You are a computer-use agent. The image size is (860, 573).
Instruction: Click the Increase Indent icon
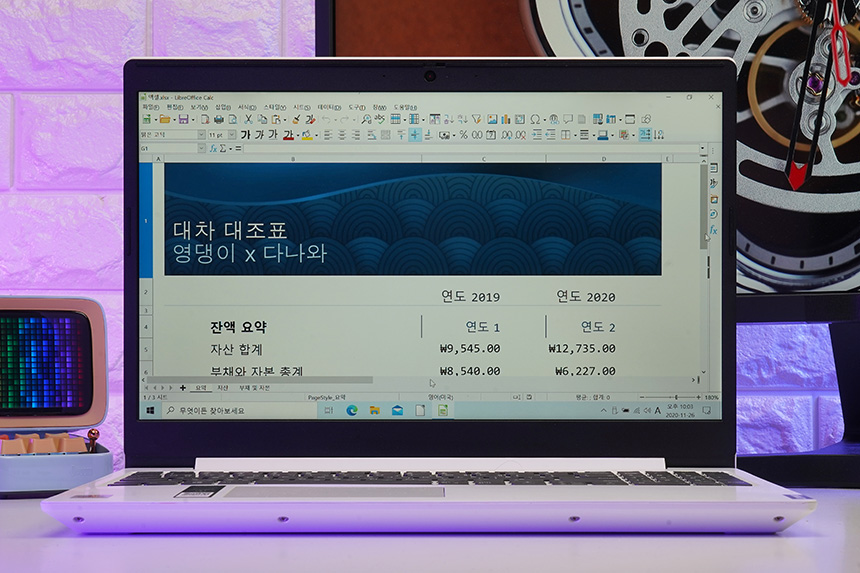[x=537, y=134]
